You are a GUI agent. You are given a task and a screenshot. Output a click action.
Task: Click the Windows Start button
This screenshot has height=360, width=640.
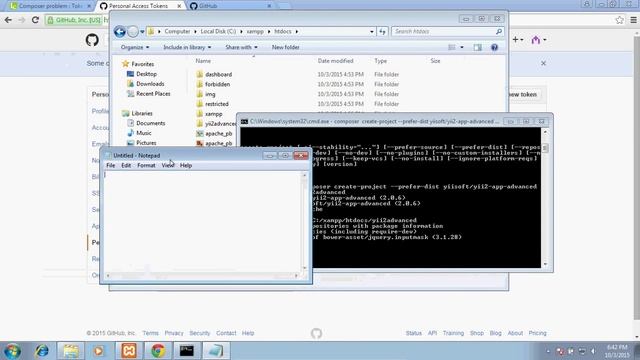(x=12, y=351)
